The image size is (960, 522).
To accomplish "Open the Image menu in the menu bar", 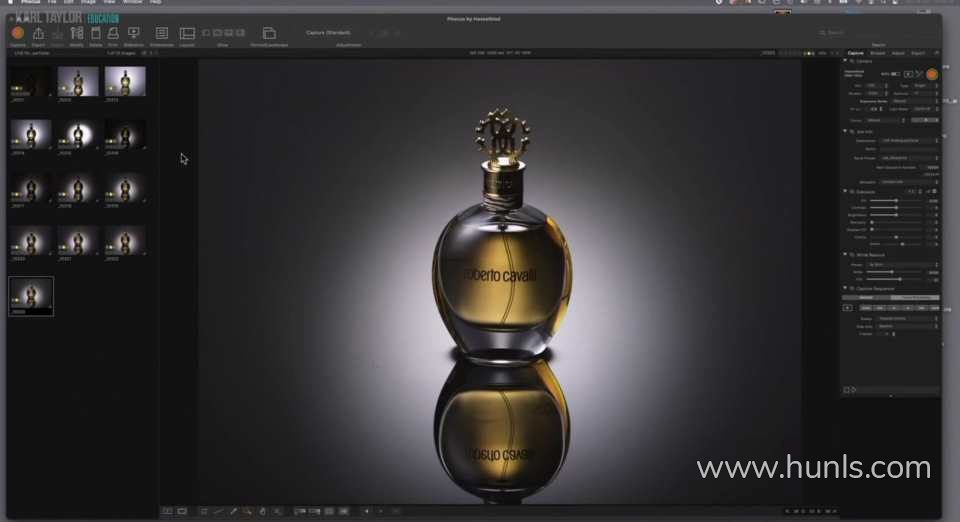I will tap(88, 2).
